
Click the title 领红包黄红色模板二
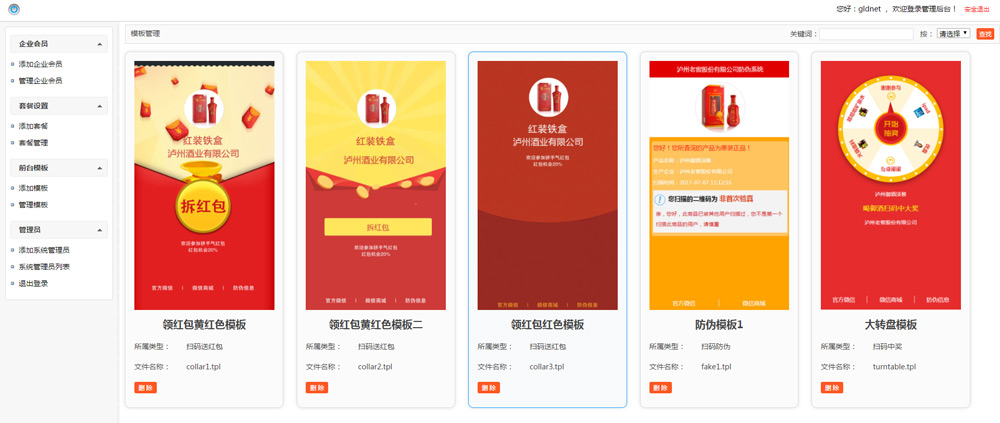click(376, 325)
